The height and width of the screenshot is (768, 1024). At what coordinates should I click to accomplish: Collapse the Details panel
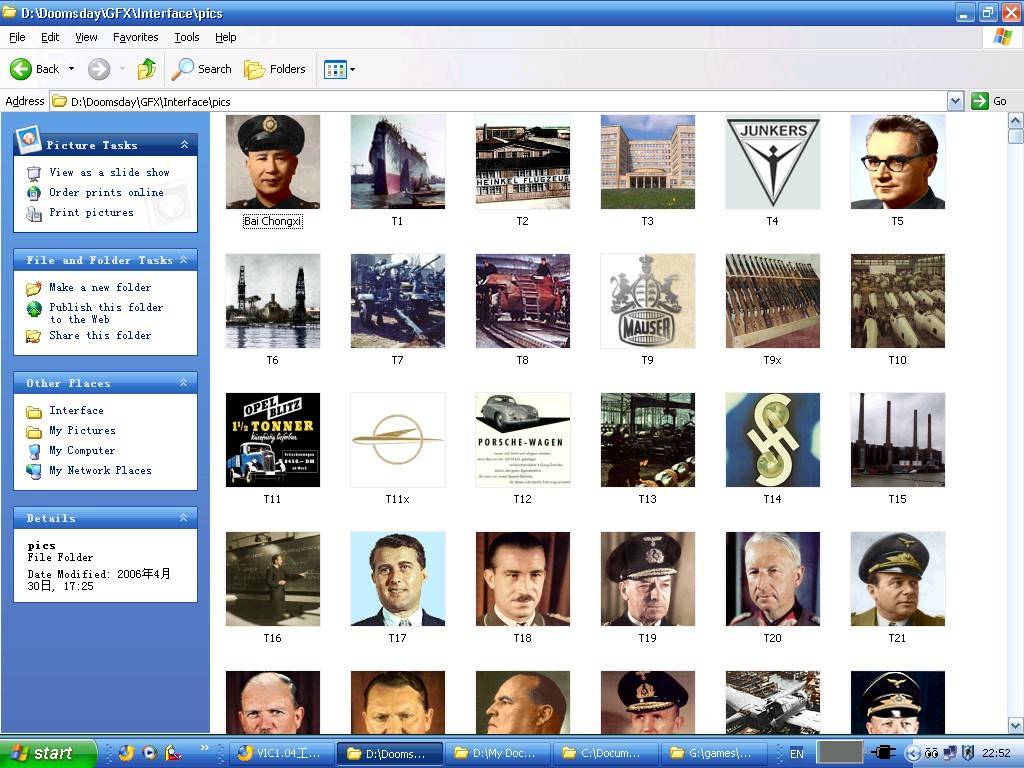(x=184, y=518)
